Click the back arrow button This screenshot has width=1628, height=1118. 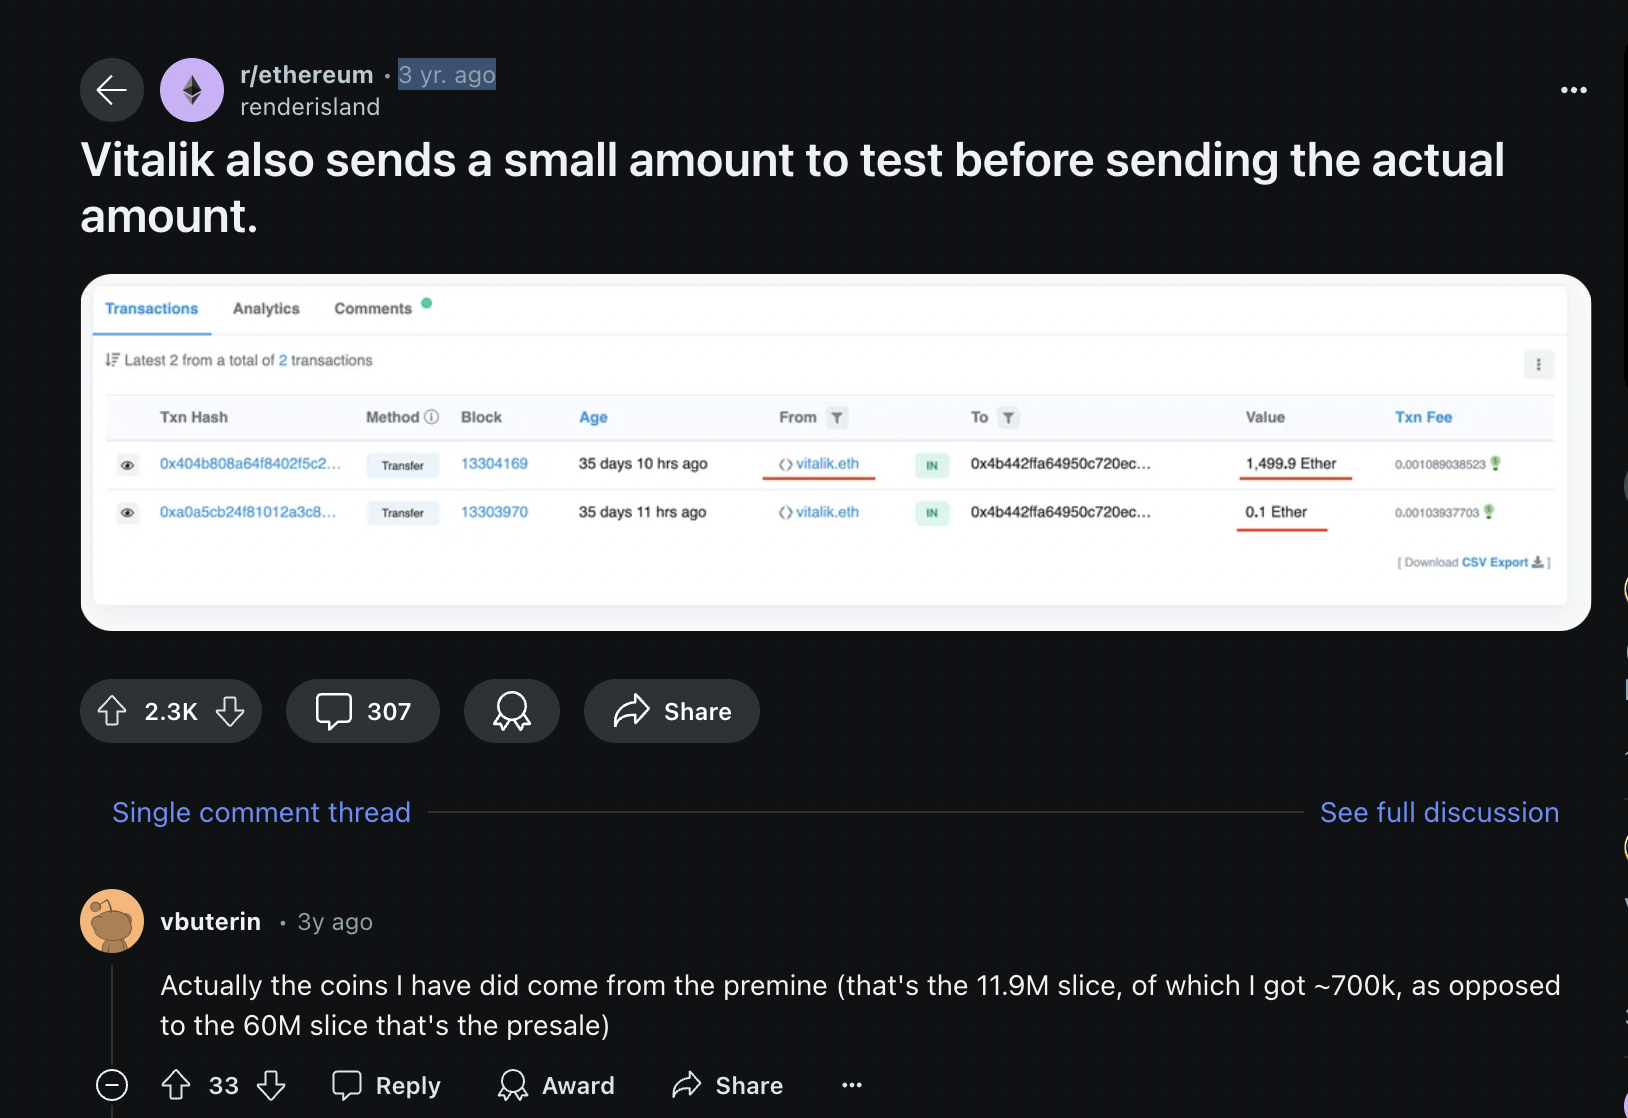112,90
